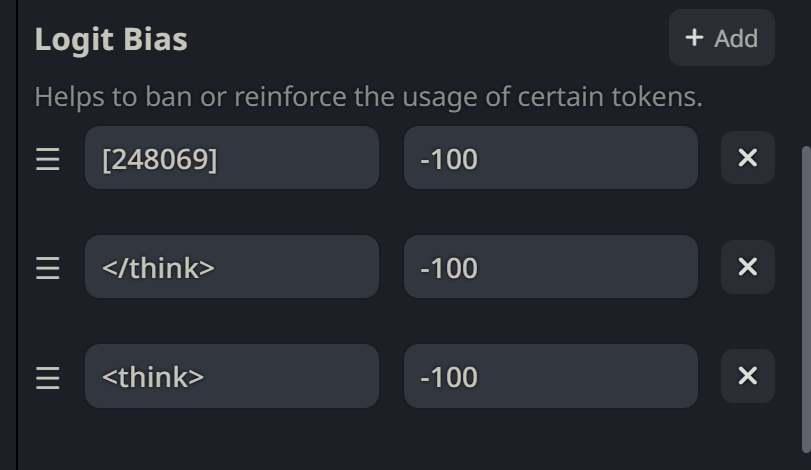Select the -100 value for [248069]
This screenshot has width=811, height=470.
pyautogui.click(x=550, y=158)
